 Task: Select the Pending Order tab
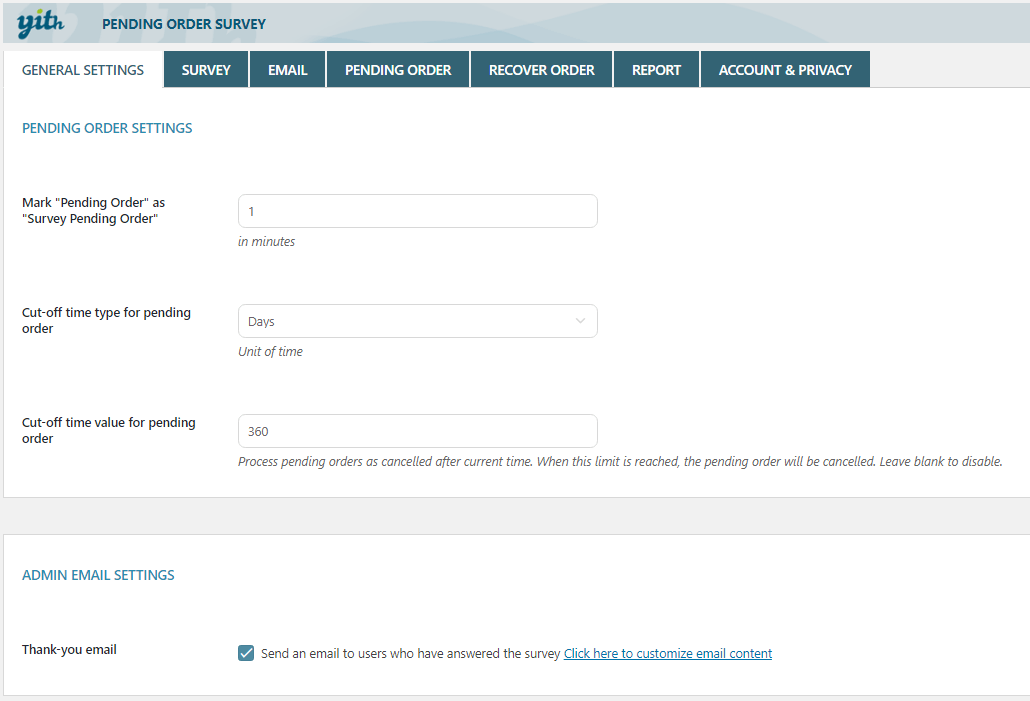[398, 70]
